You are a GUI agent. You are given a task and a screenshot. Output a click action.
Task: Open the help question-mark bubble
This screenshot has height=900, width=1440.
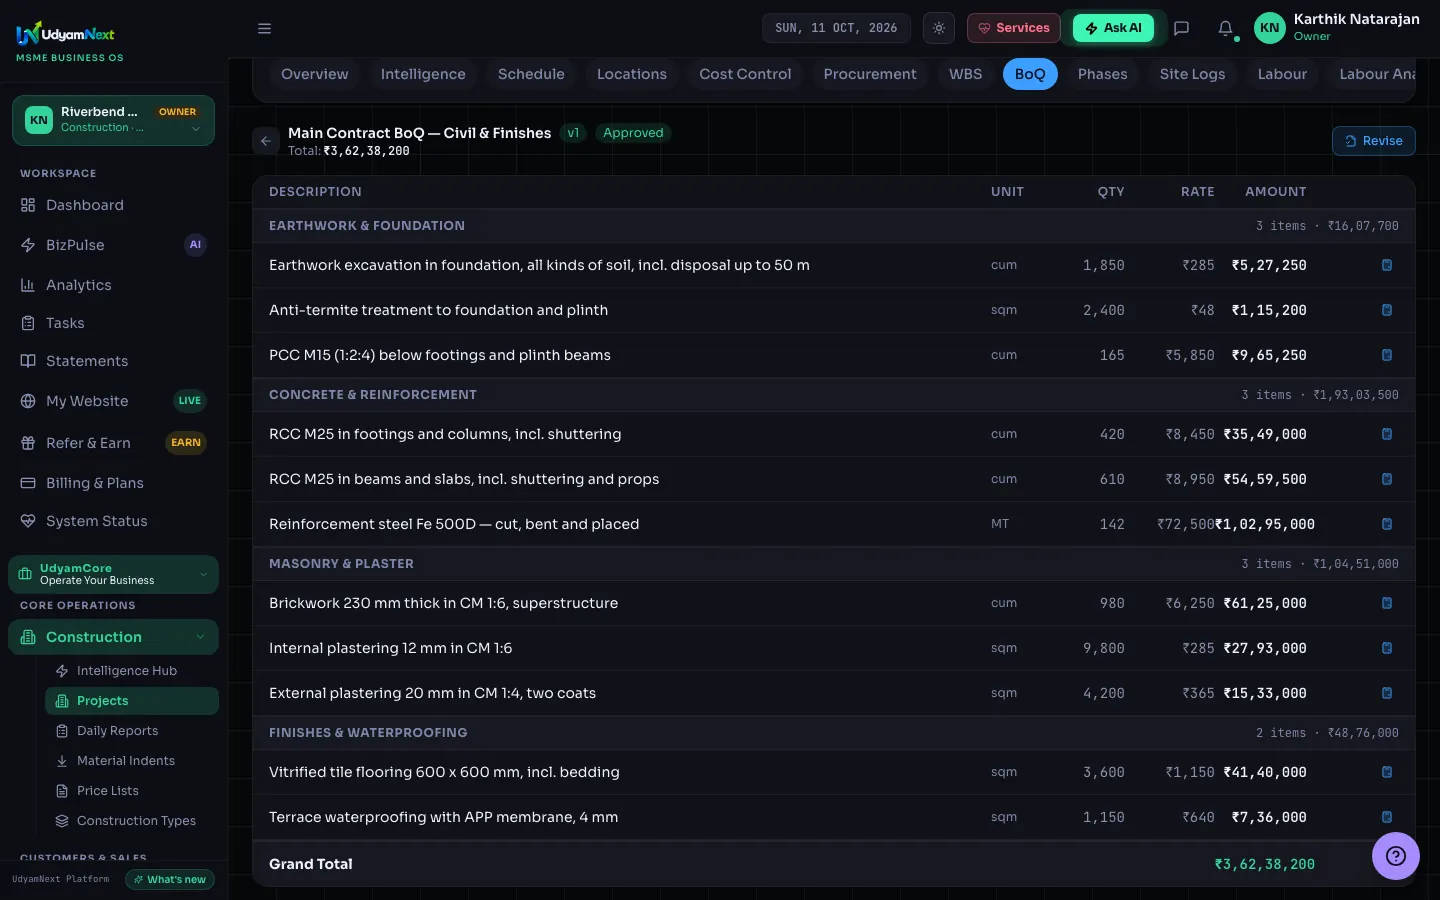1396,856
